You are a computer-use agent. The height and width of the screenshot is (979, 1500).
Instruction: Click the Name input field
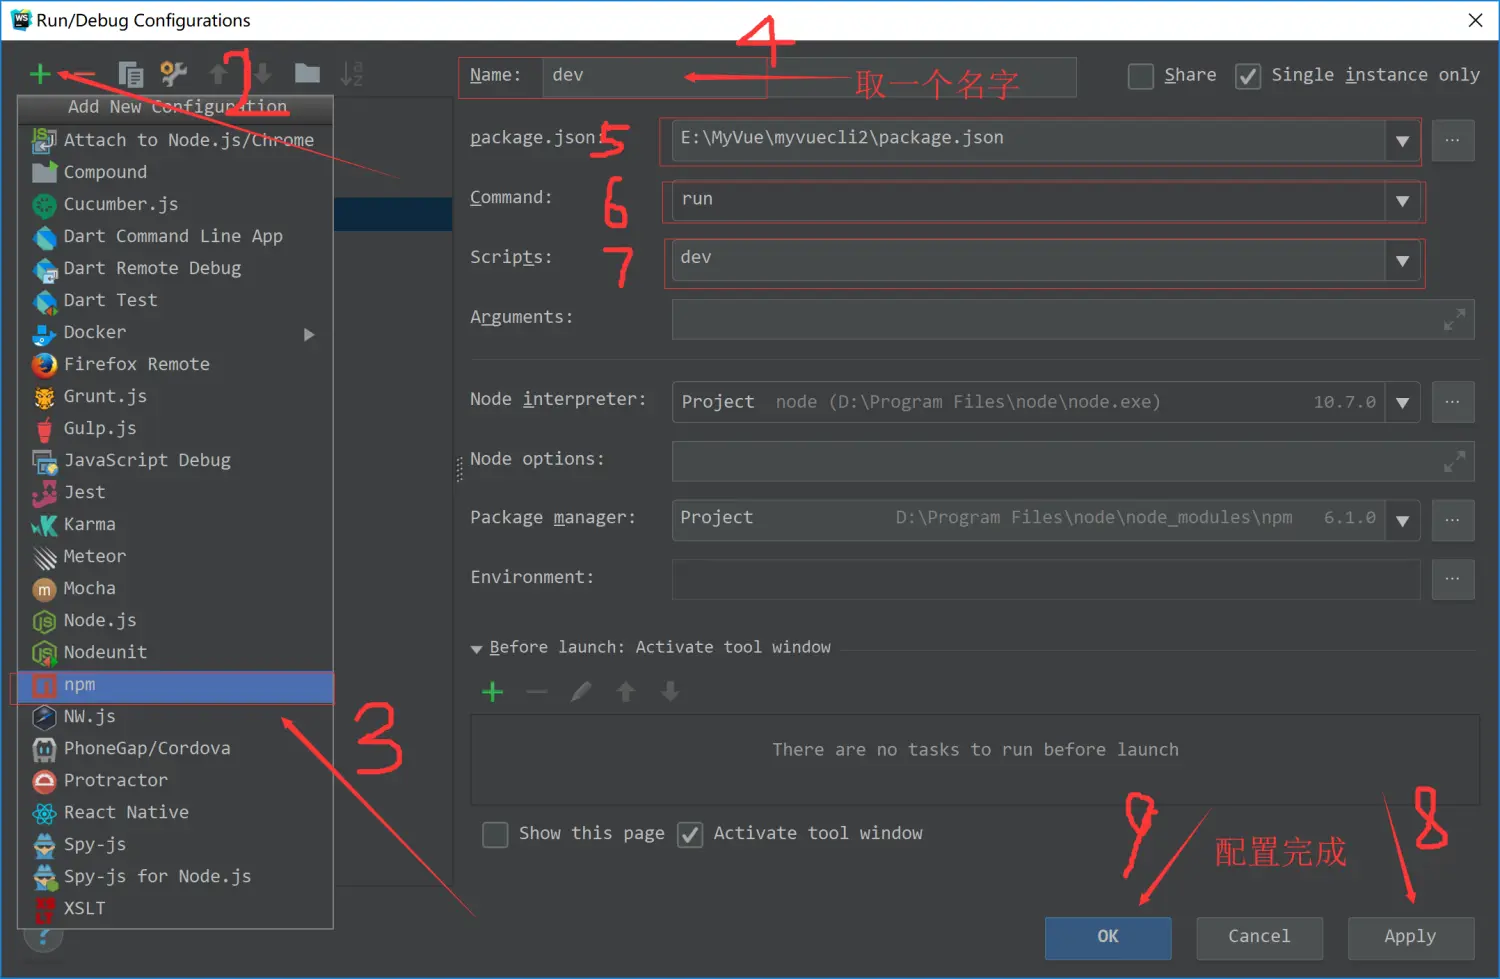(x=809, y=77)
